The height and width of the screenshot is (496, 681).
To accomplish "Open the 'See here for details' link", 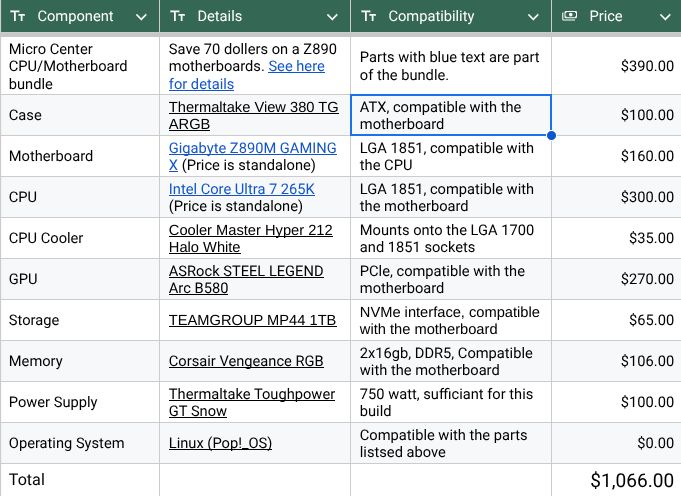I will [x=296, y=66].
